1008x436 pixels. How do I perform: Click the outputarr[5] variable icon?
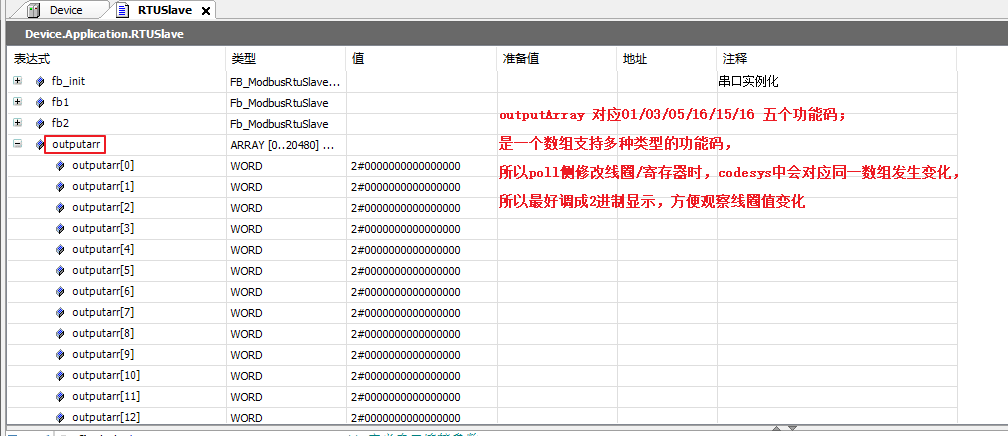point(60,271)
